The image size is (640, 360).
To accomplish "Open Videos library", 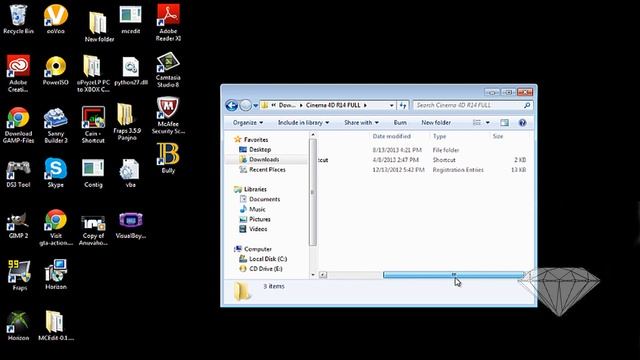I will (258, 229).
